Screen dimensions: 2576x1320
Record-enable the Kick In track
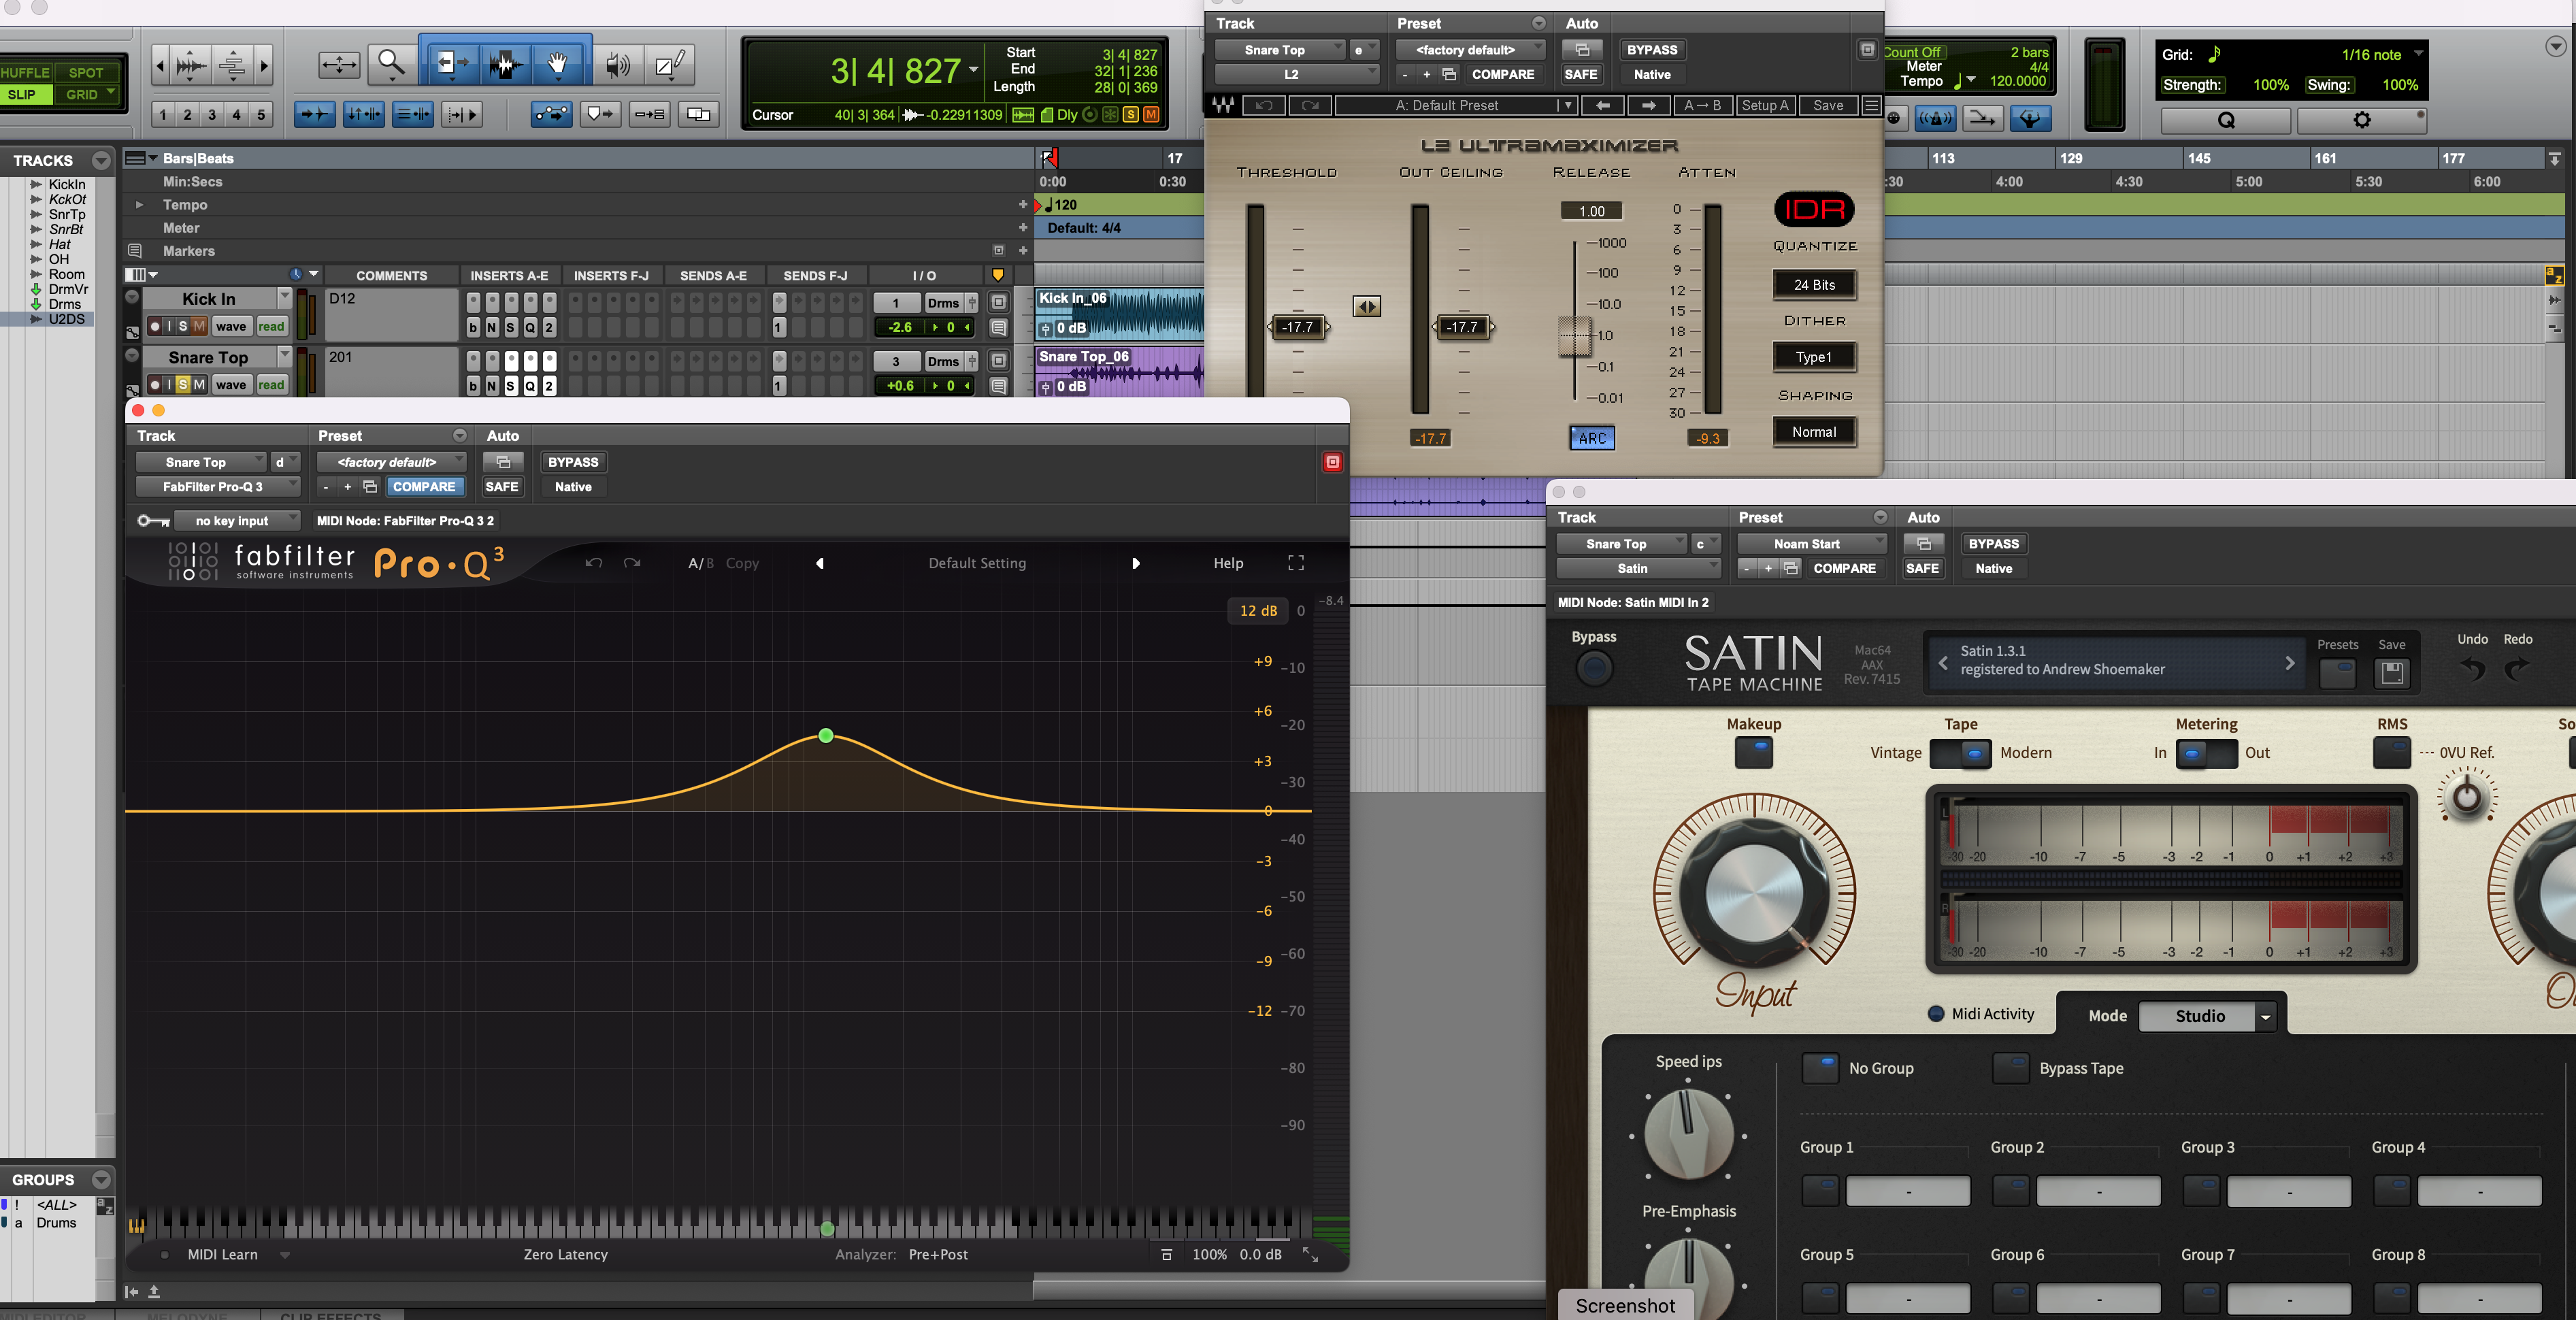click(x=154, y=326)
